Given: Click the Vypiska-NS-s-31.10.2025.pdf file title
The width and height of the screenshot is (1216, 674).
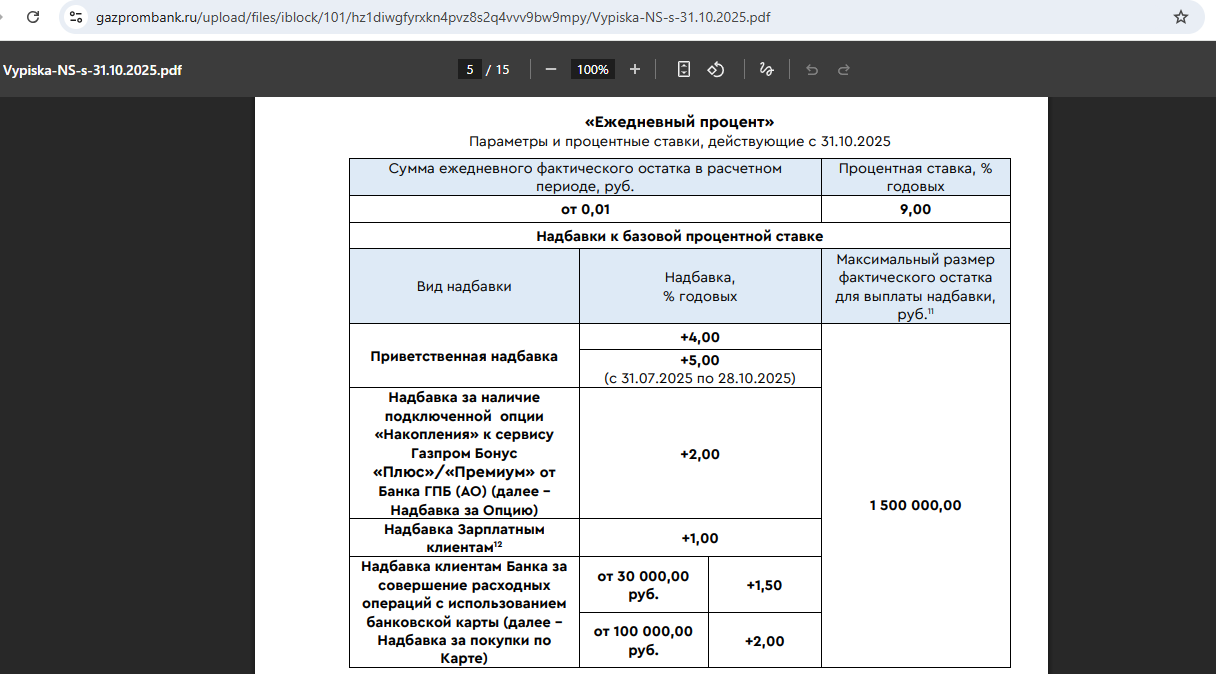Looking at the screenshot, I should [92, 70].
